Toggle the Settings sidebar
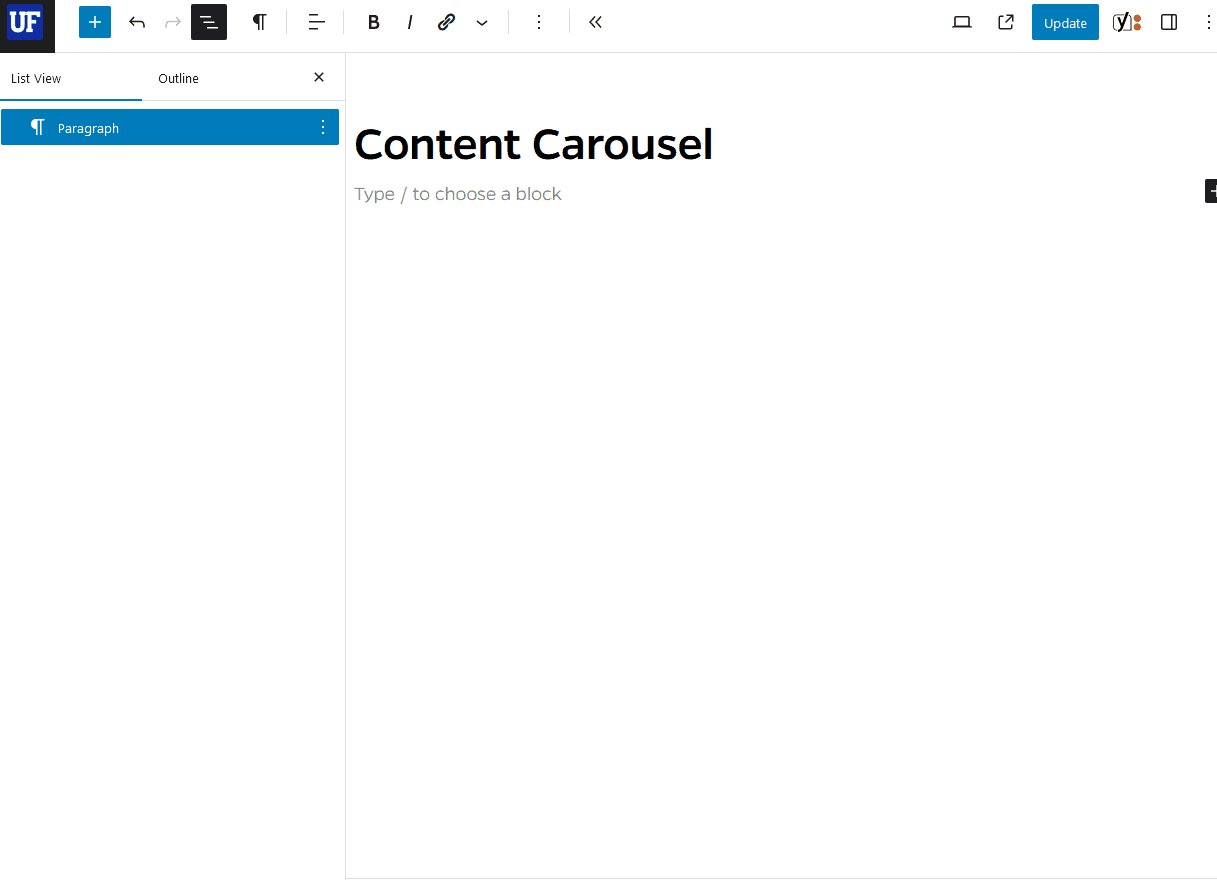1217x880 pixels. (1169, 22)
